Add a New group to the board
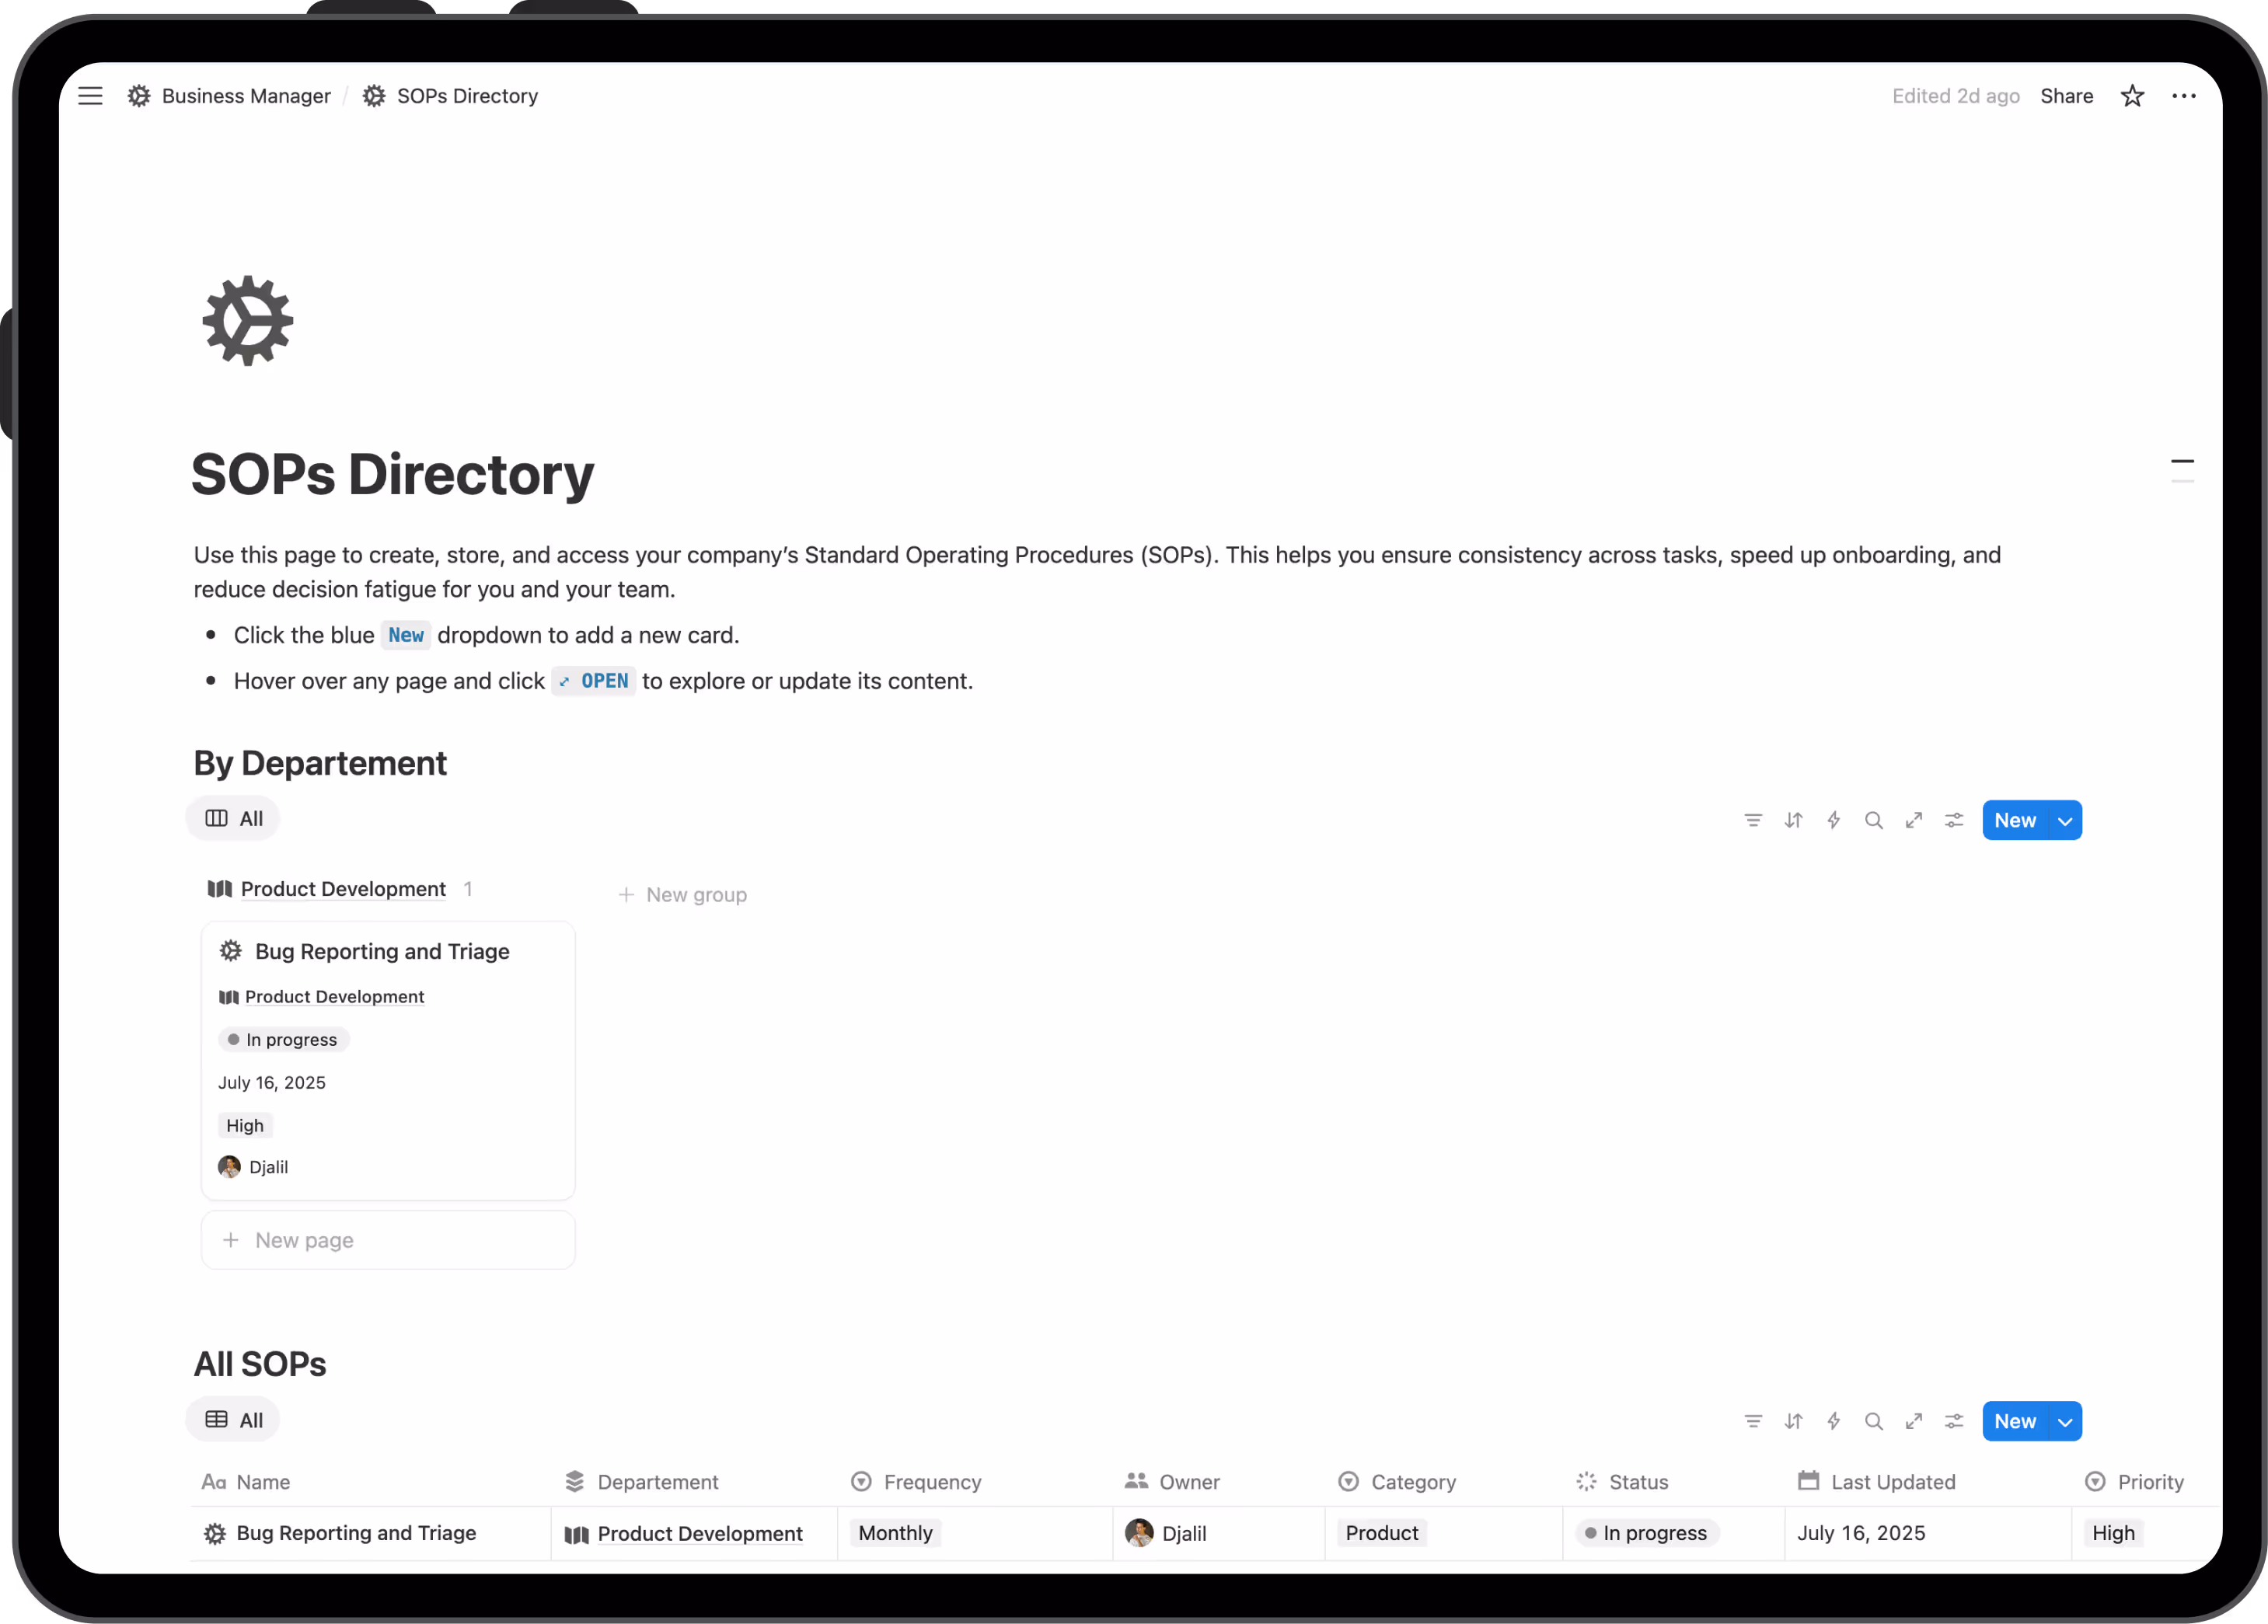Screen dimensions: 2268x1624 [682, 895]
